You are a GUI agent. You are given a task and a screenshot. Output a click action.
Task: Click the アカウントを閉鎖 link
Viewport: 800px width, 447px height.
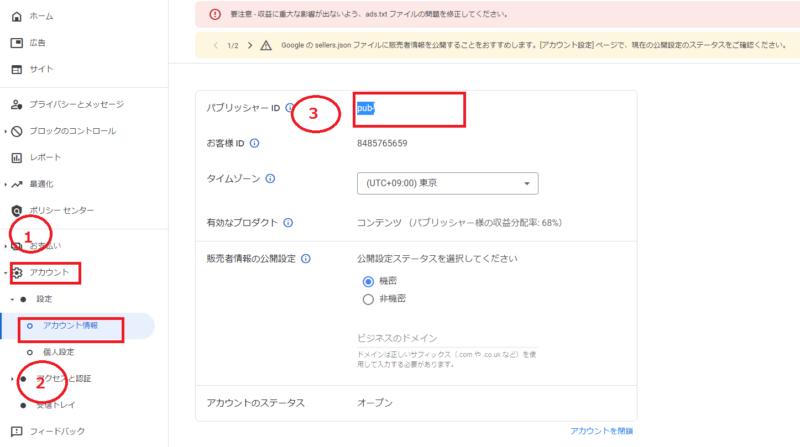600,431
